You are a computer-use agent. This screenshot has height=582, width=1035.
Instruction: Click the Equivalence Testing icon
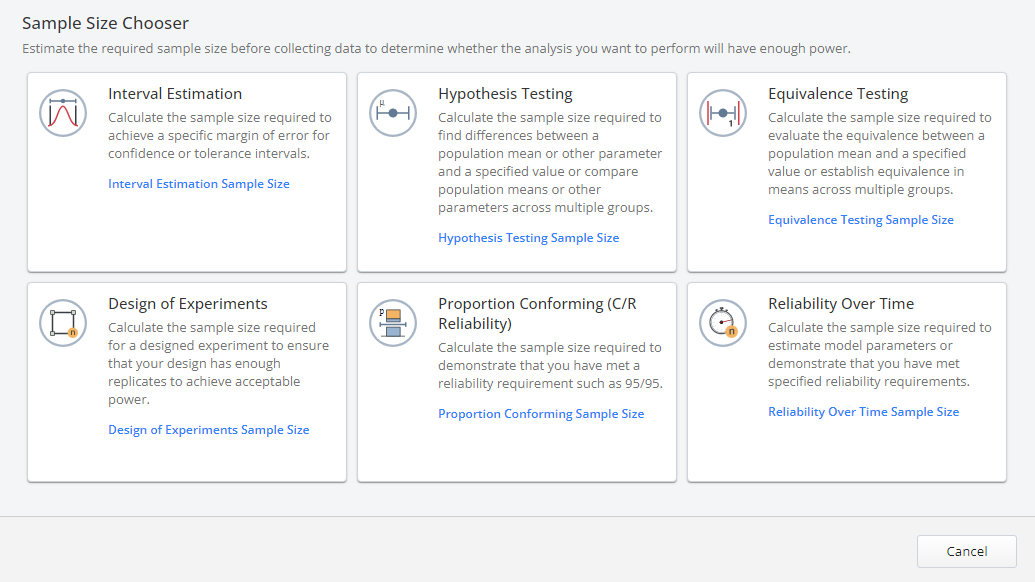tap(722, 112)
